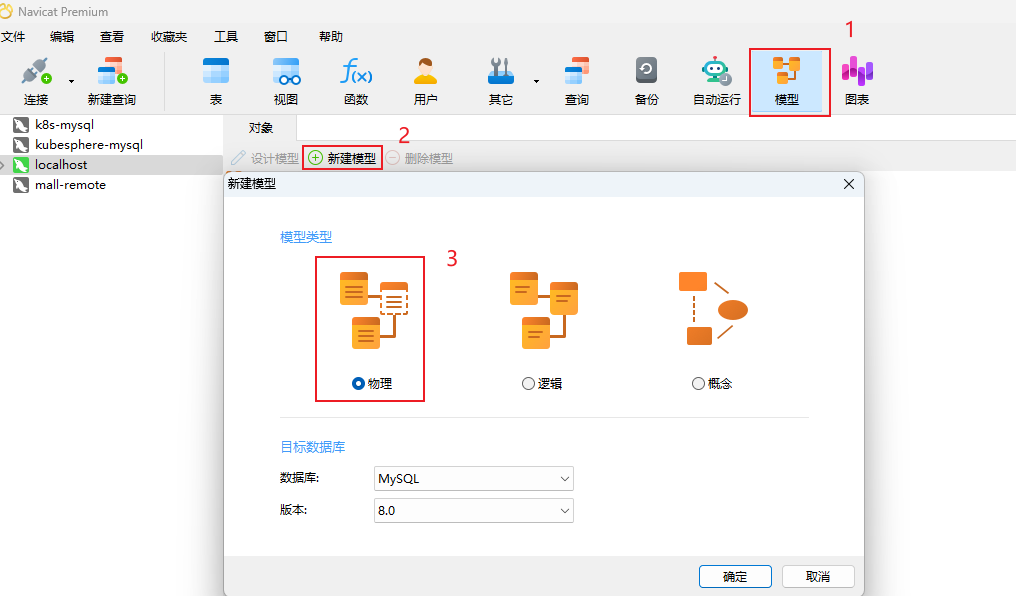Click the Navicat Premium app logo
Screen dimensions: 1016x596
tap(6, 11)
